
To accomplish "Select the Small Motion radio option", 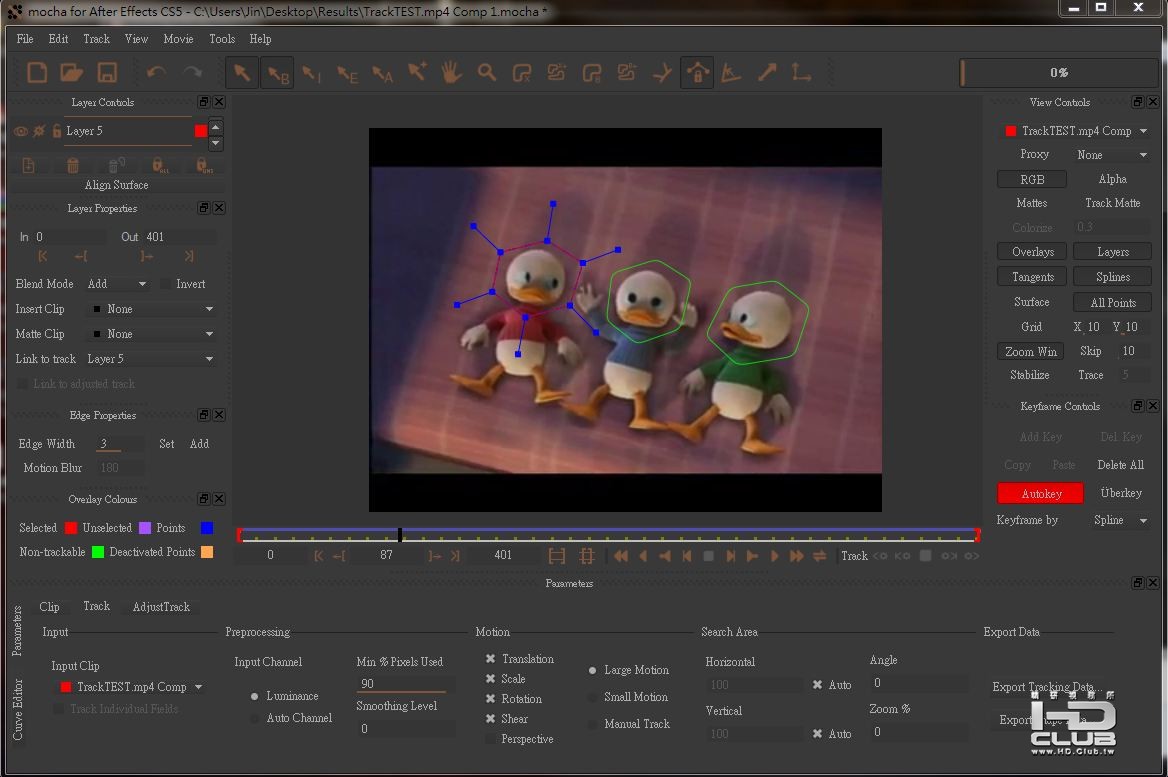I will pyautogui.click(x=592, y=697).
